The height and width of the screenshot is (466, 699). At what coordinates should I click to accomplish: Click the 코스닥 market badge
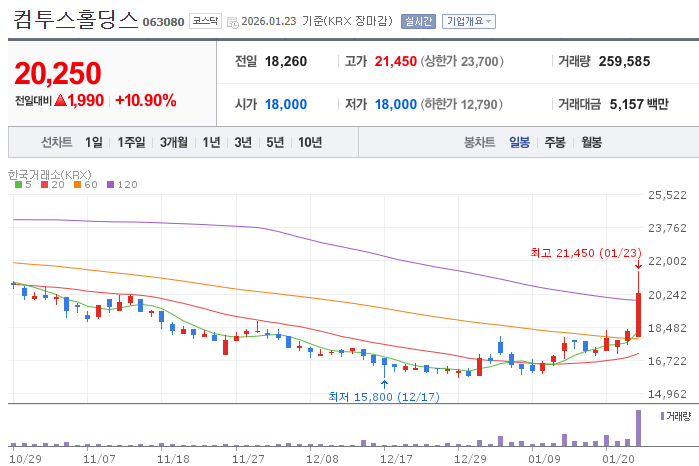205,21
